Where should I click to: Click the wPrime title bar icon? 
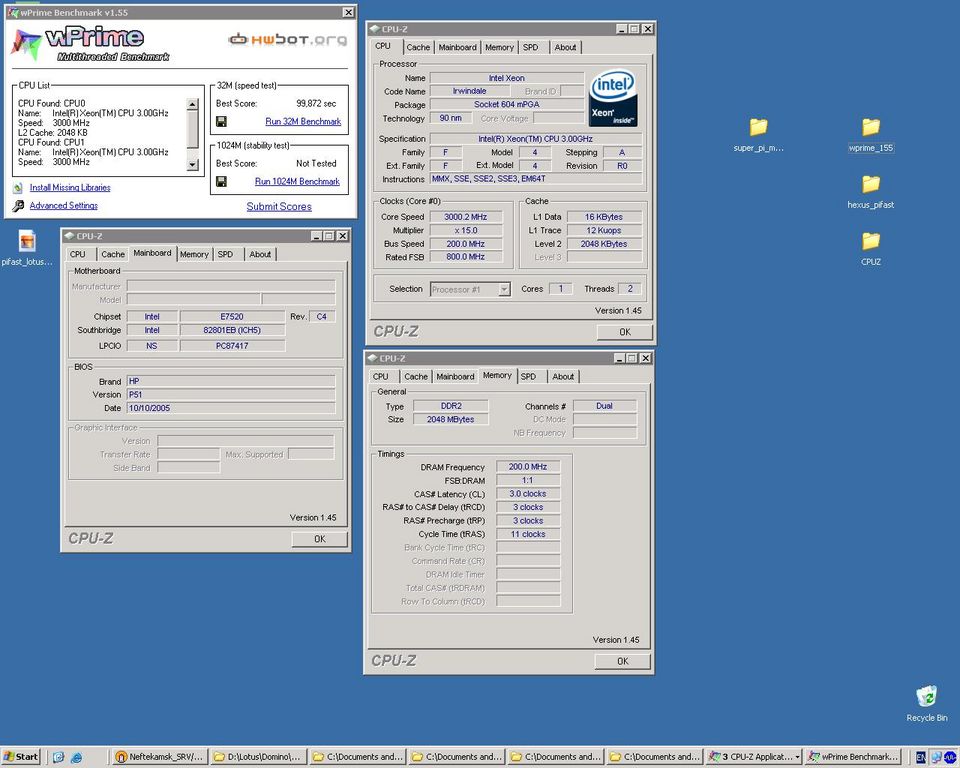(13, 12)
